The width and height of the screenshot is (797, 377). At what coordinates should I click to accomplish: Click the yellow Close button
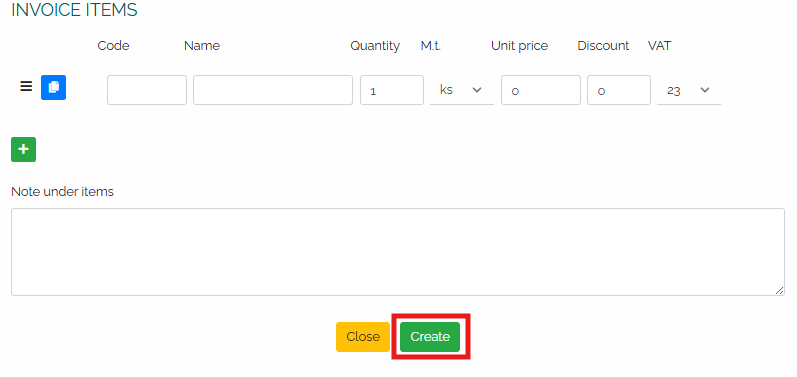(363, 337)
